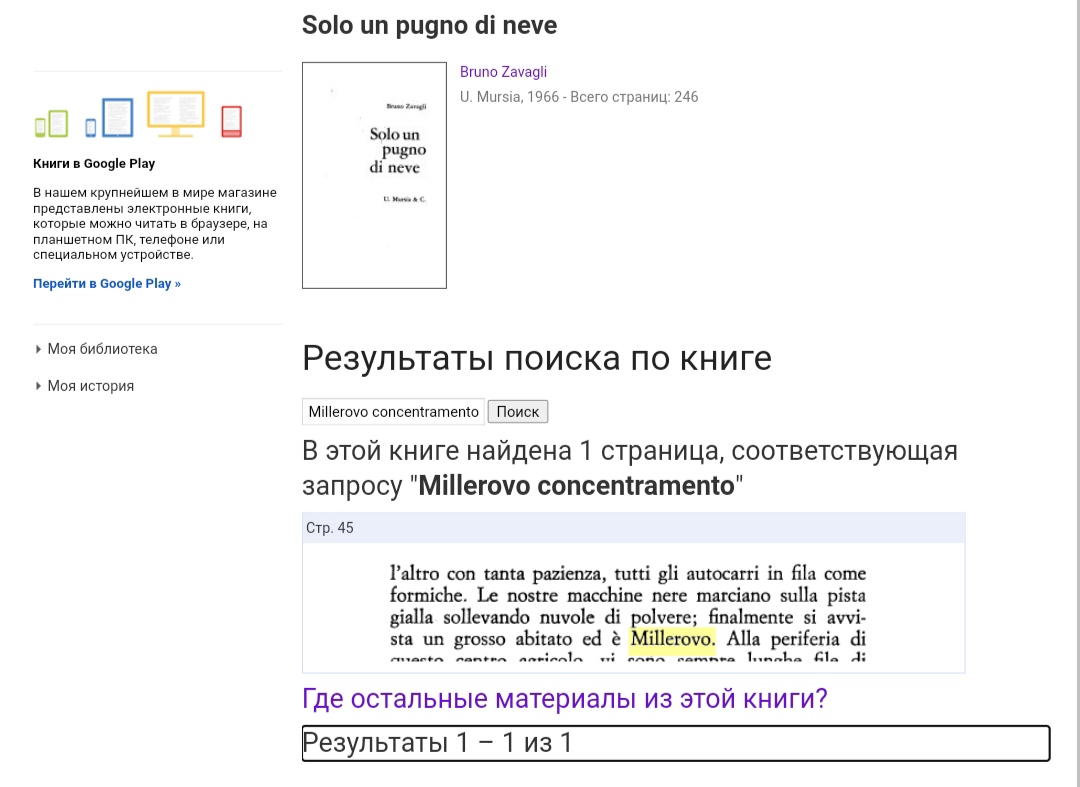Open the Bruno Zavagli author link
The height and width of the screenshot is (787, 1080).
[x=503, y=72]
